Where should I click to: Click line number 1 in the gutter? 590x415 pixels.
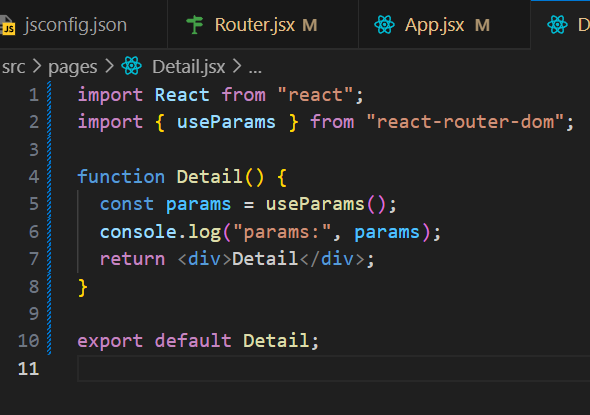[34, 95]
